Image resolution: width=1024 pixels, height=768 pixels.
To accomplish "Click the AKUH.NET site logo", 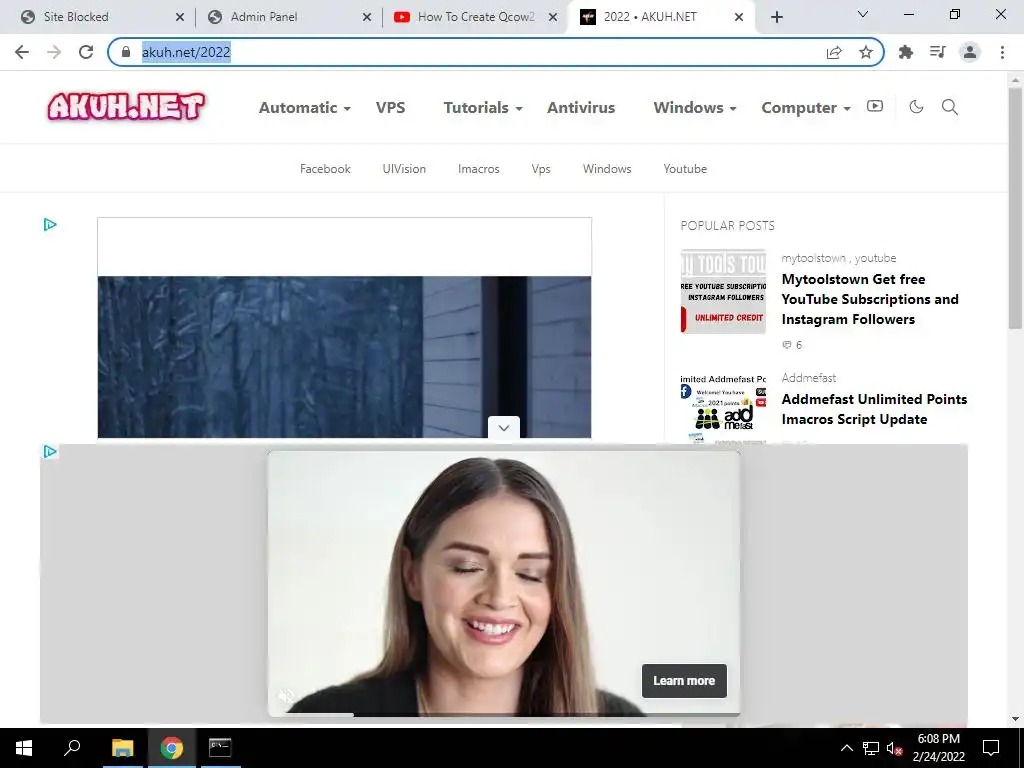I will pos(126,106).
